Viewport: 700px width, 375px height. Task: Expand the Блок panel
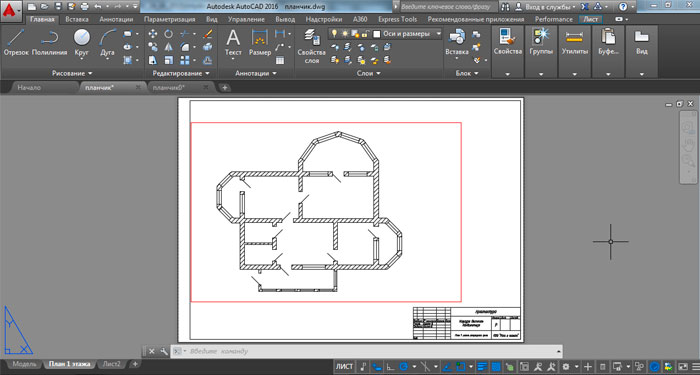pos(467,73)
